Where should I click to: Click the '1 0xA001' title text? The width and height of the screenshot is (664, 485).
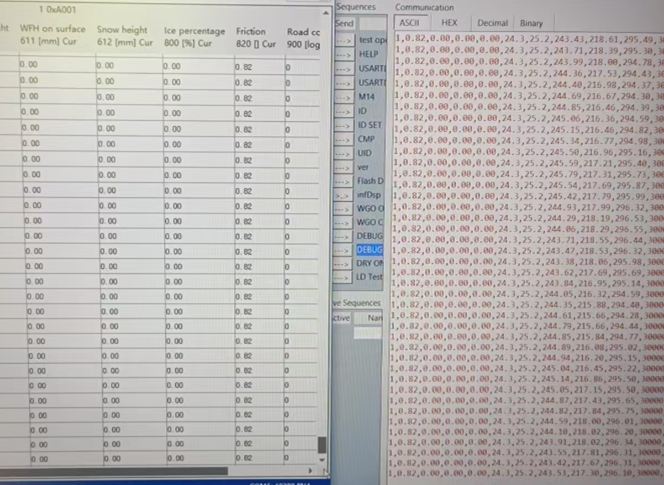tap(57, 9)
